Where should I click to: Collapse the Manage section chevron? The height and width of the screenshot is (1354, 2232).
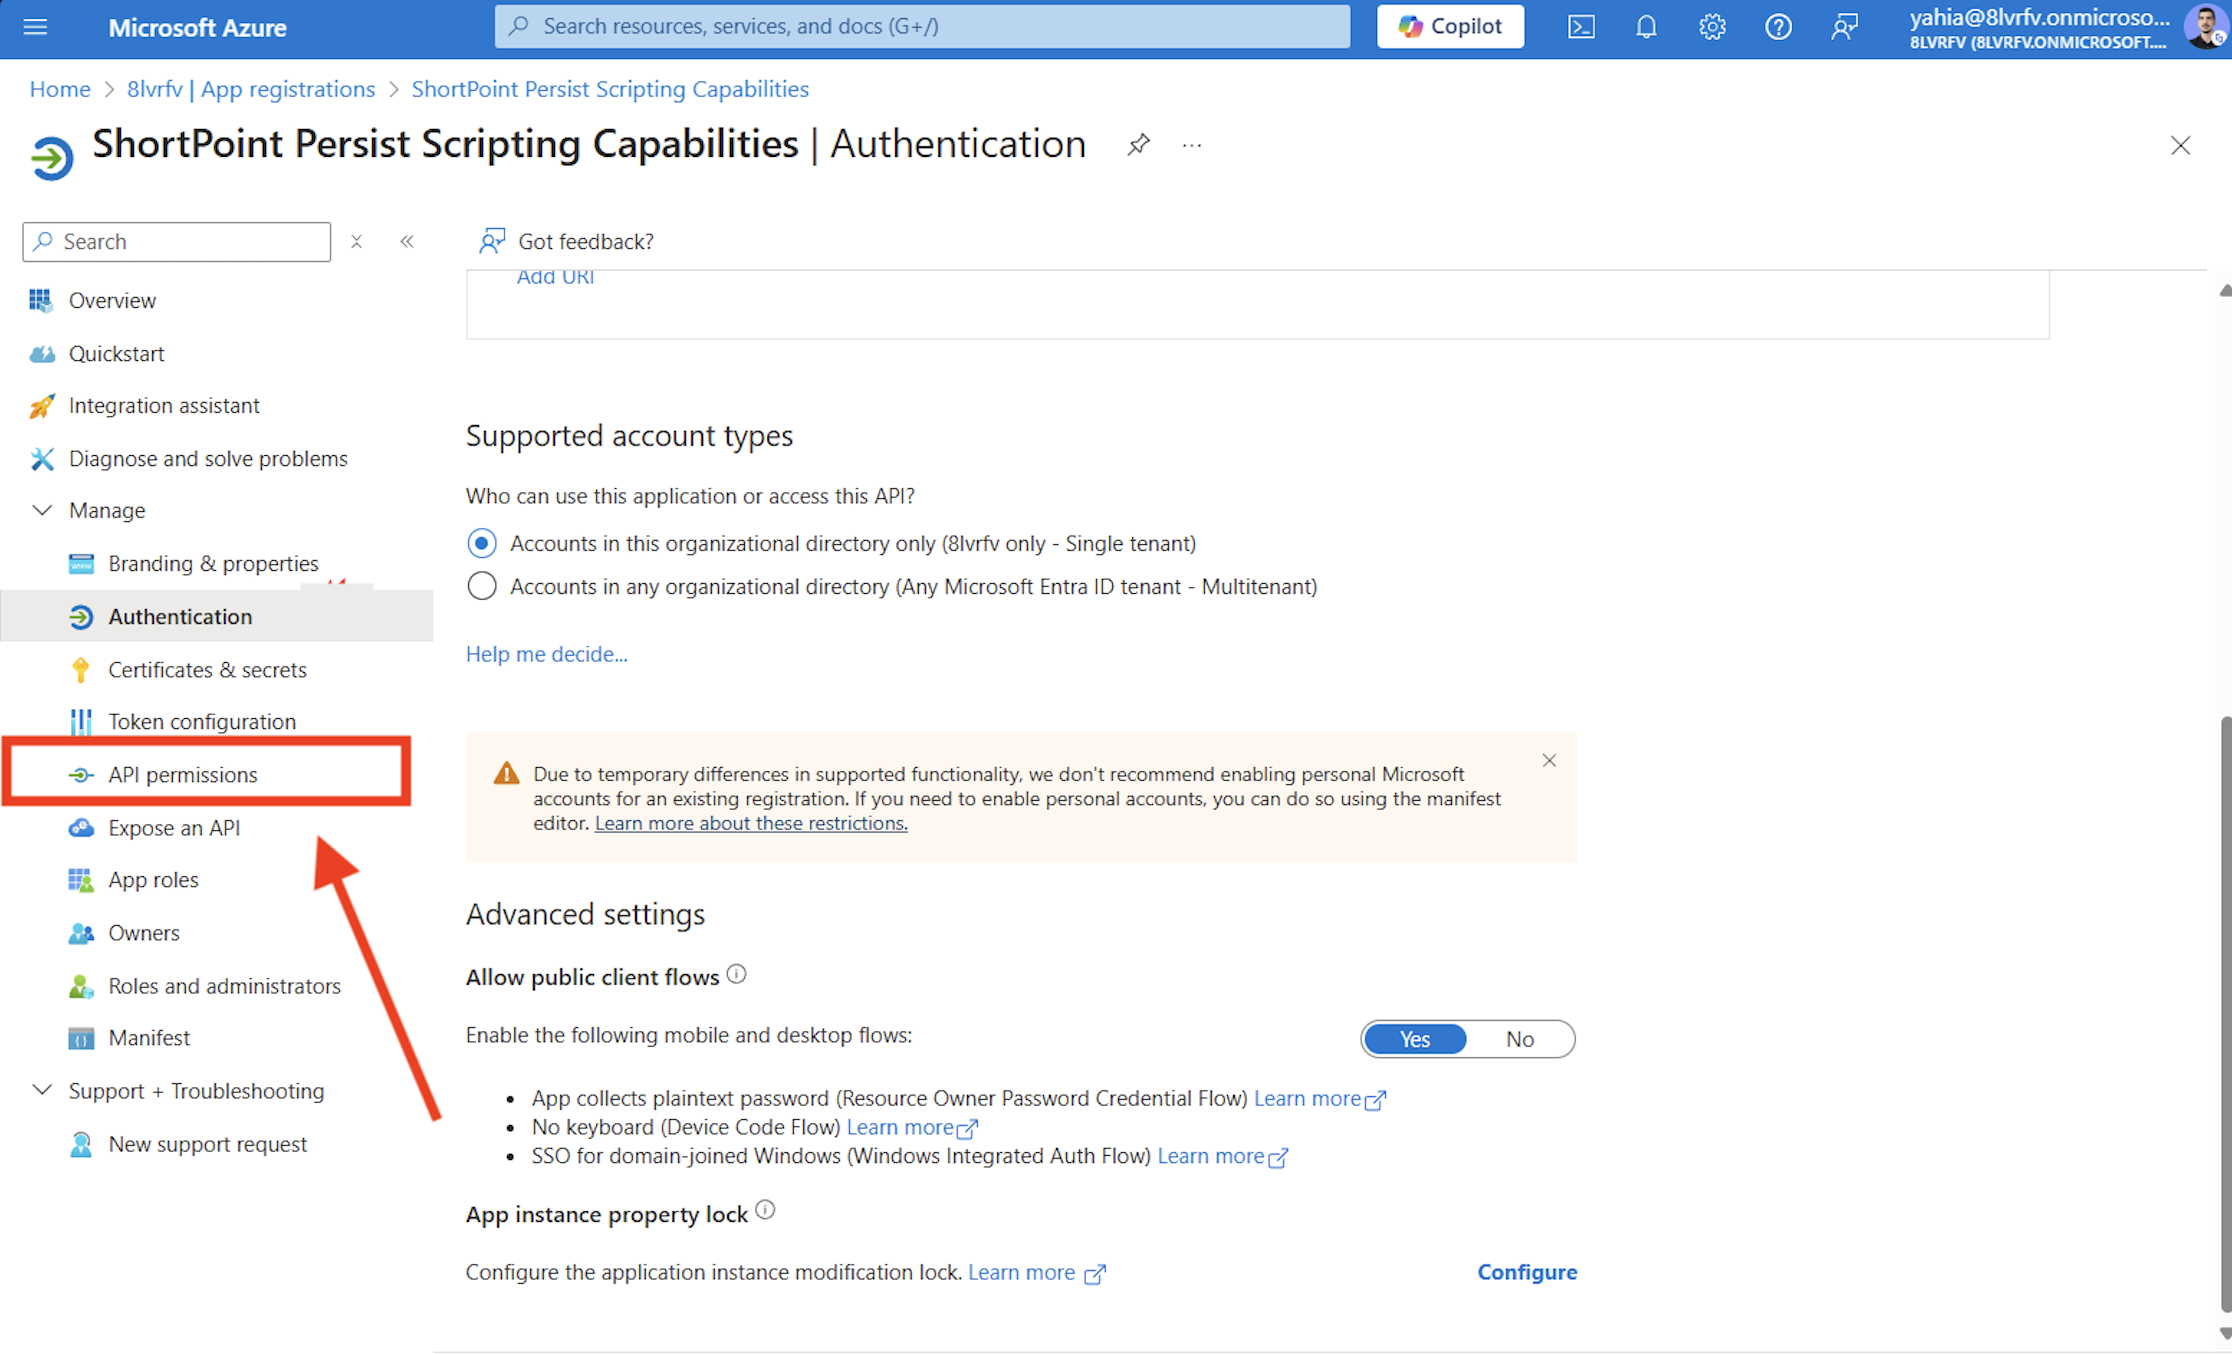[42, 510]
